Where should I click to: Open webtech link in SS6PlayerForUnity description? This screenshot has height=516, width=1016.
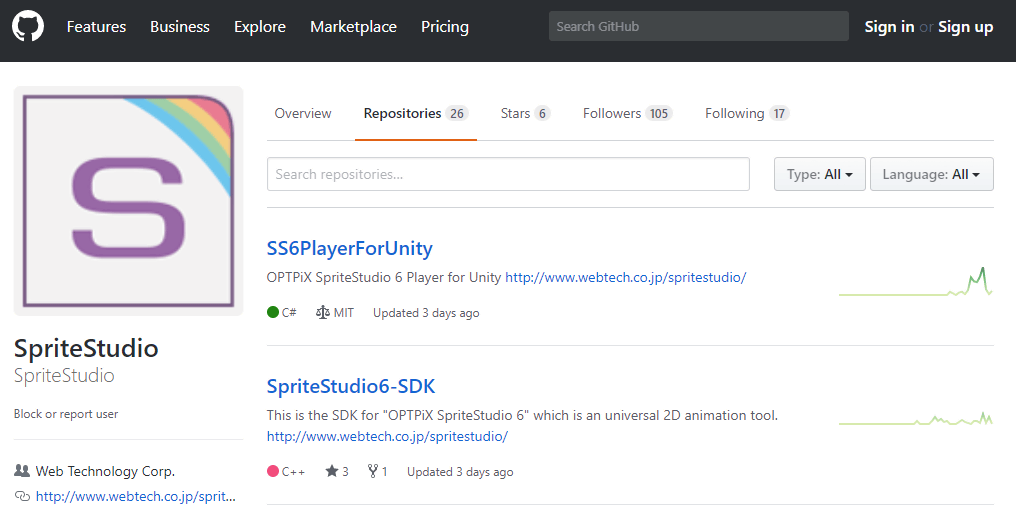click(625, 277)
